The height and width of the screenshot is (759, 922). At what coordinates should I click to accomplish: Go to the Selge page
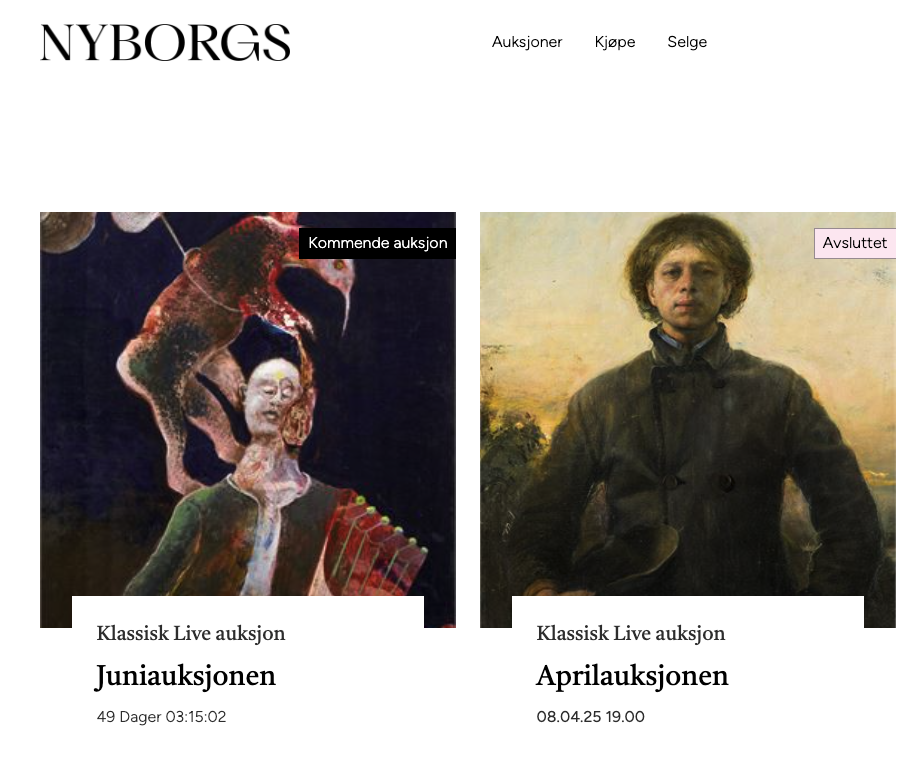point(687,42)
